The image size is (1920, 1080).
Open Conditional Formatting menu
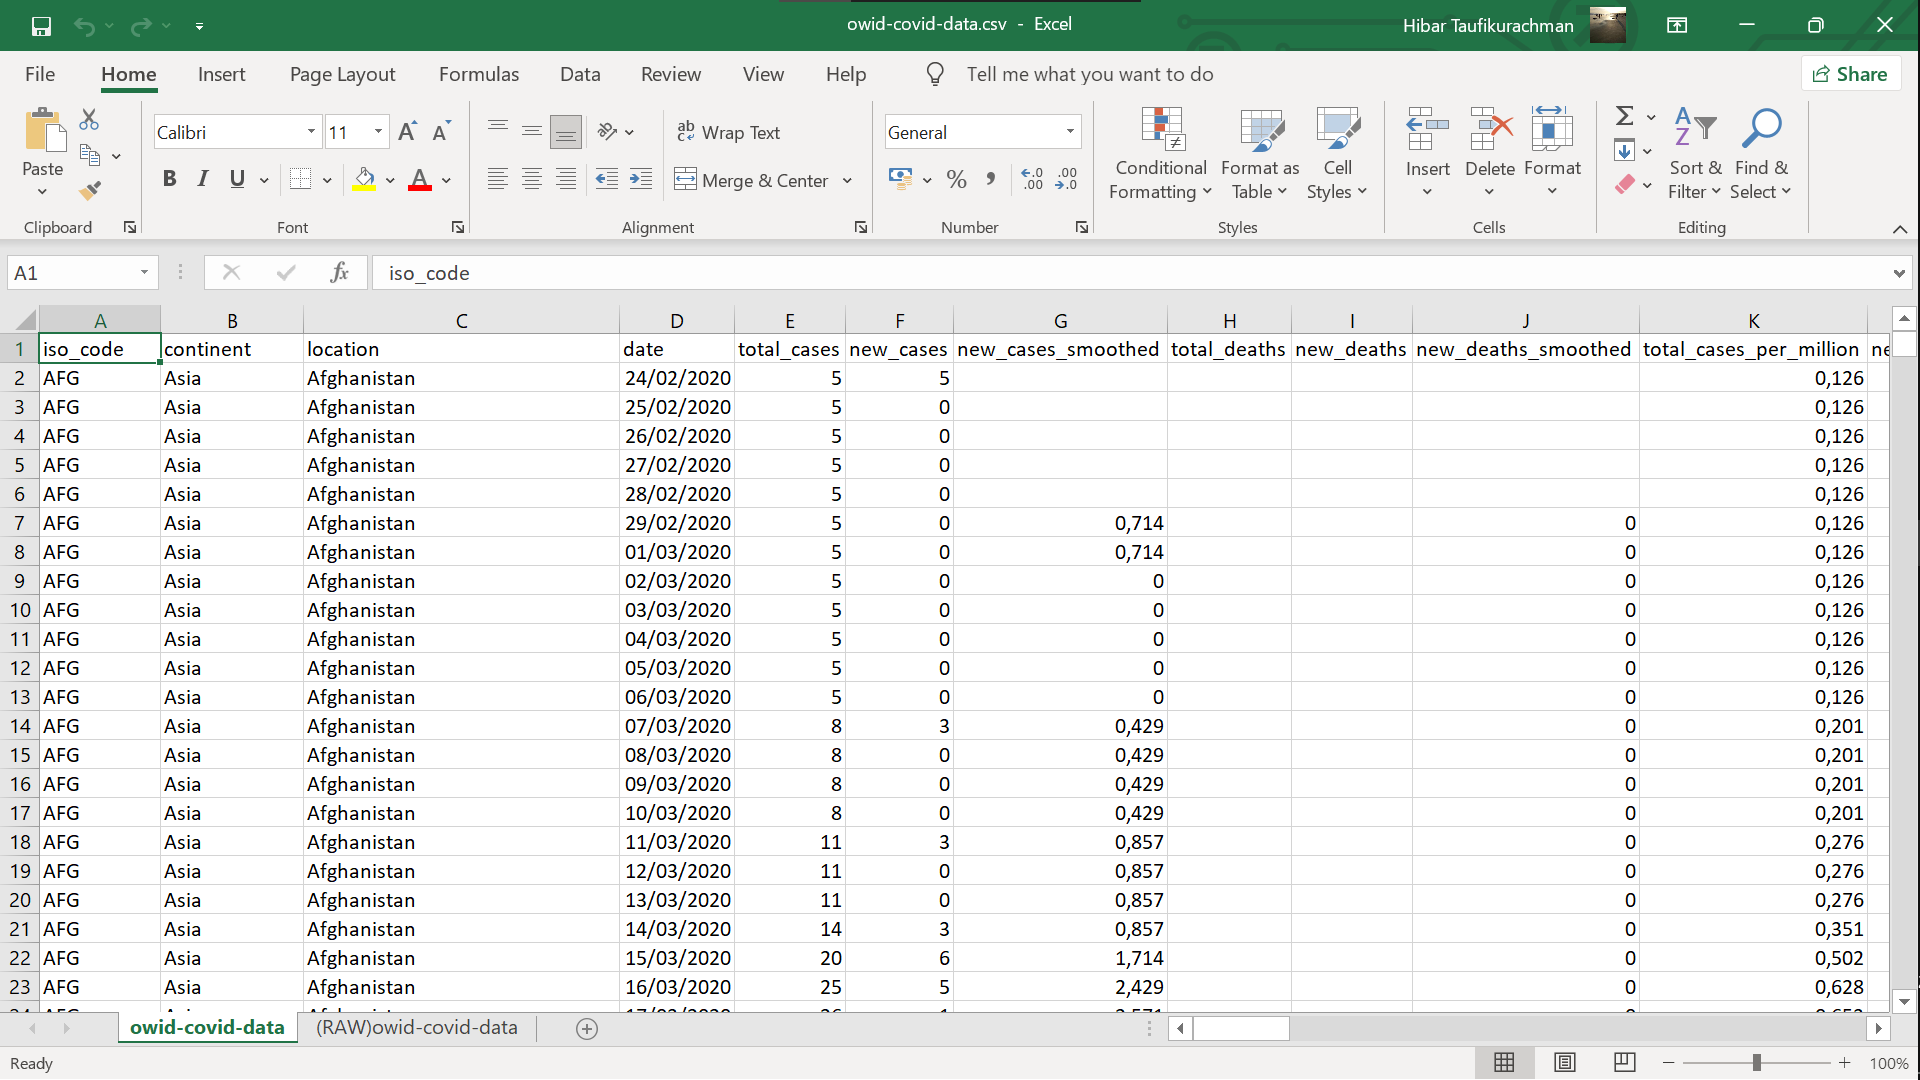[x=1161, y=153]
